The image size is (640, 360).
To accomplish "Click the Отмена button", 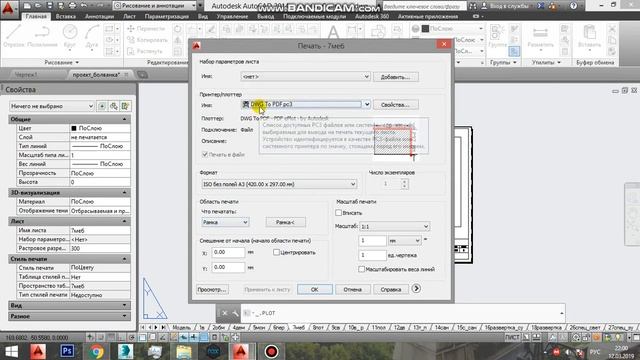I will pos(352,289).
